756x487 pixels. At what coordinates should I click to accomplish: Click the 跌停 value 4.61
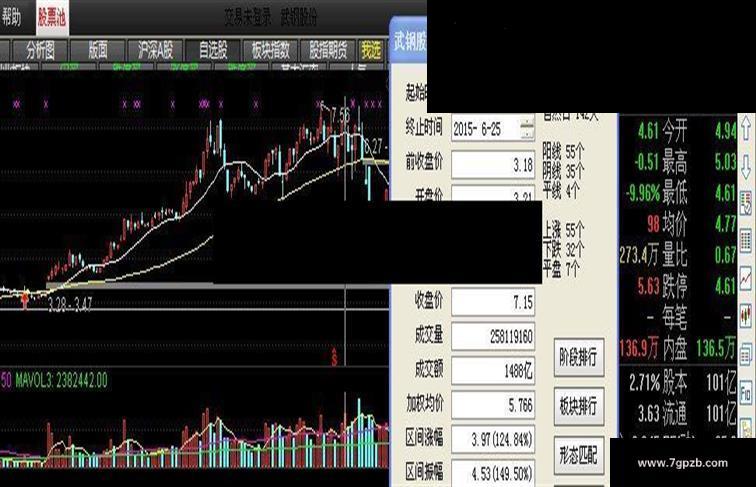pyautogui.click(x=725, y=286)
